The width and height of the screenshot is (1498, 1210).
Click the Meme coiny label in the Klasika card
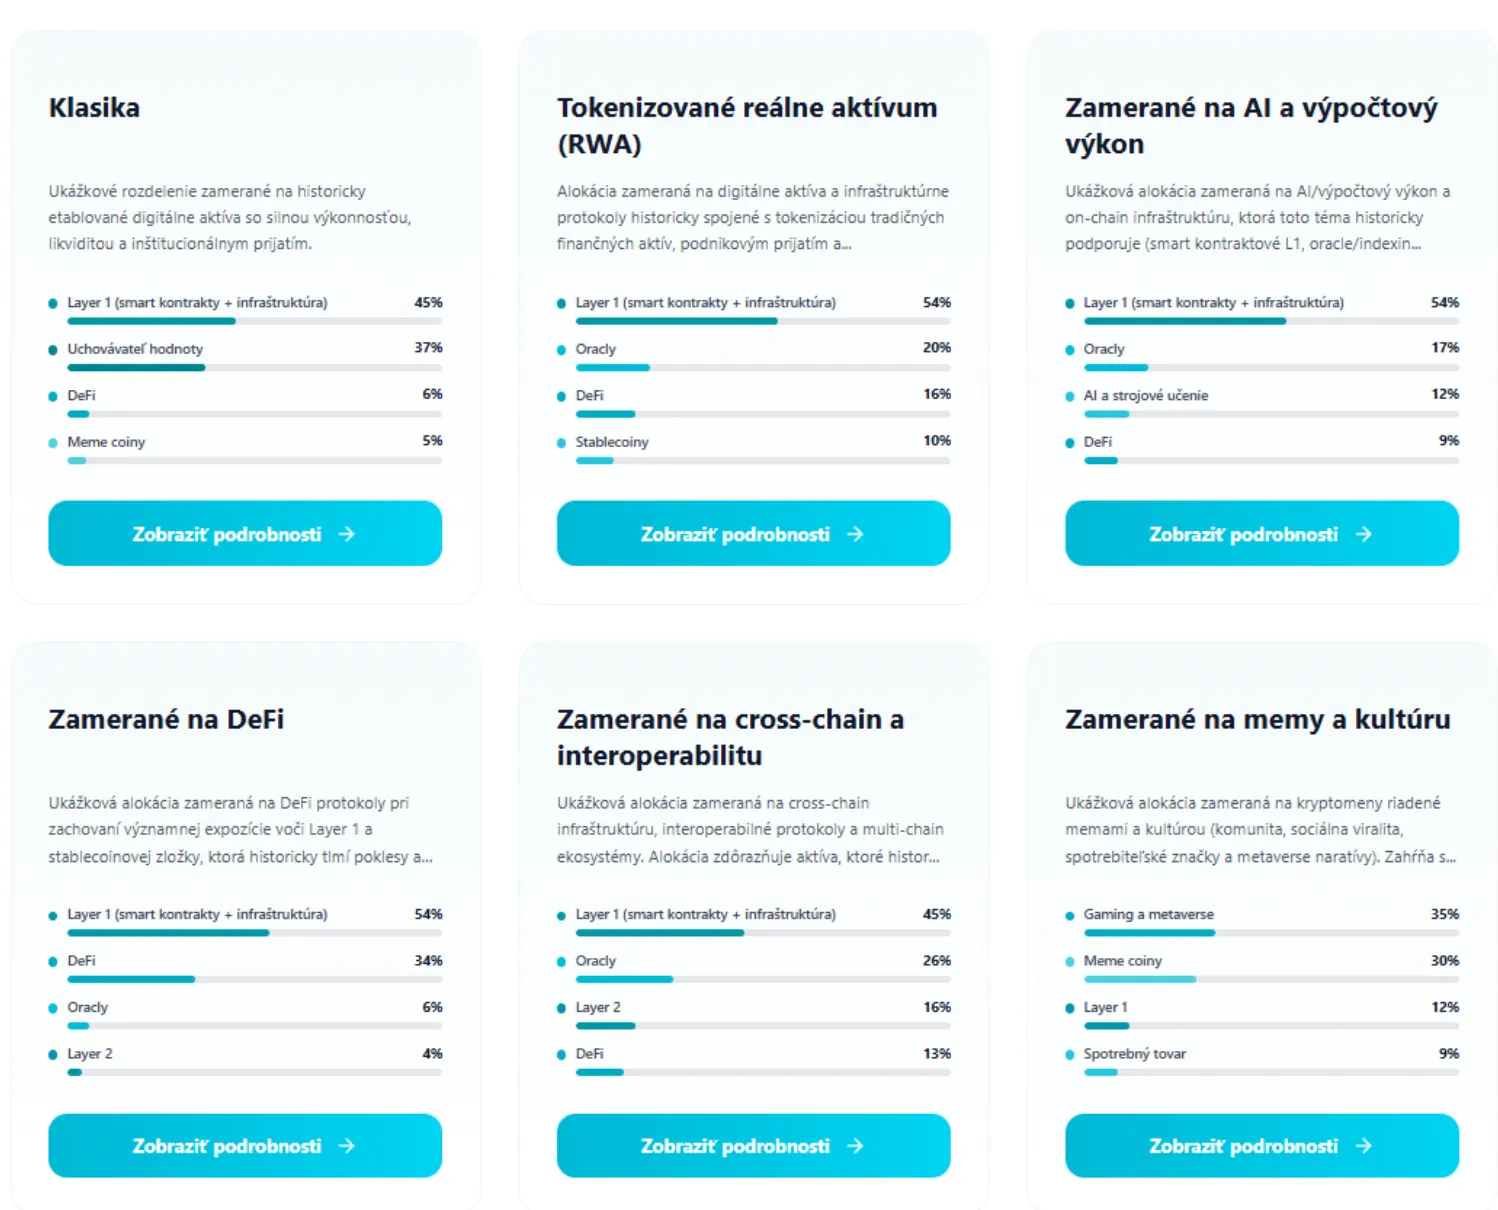[106, 442]
